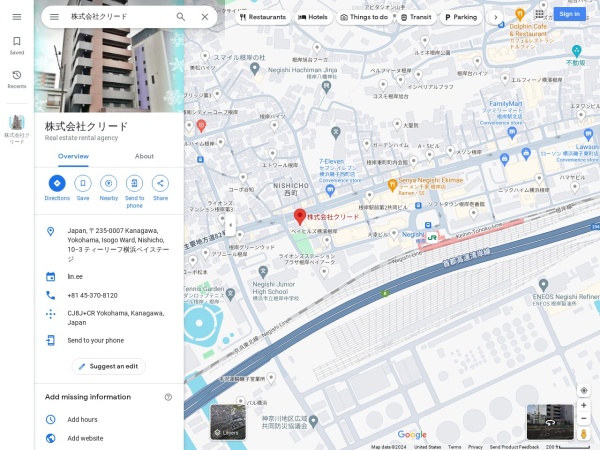The image size is (600, 450).
Task: Select the Things to do chip
Action: tap(364, 17)
